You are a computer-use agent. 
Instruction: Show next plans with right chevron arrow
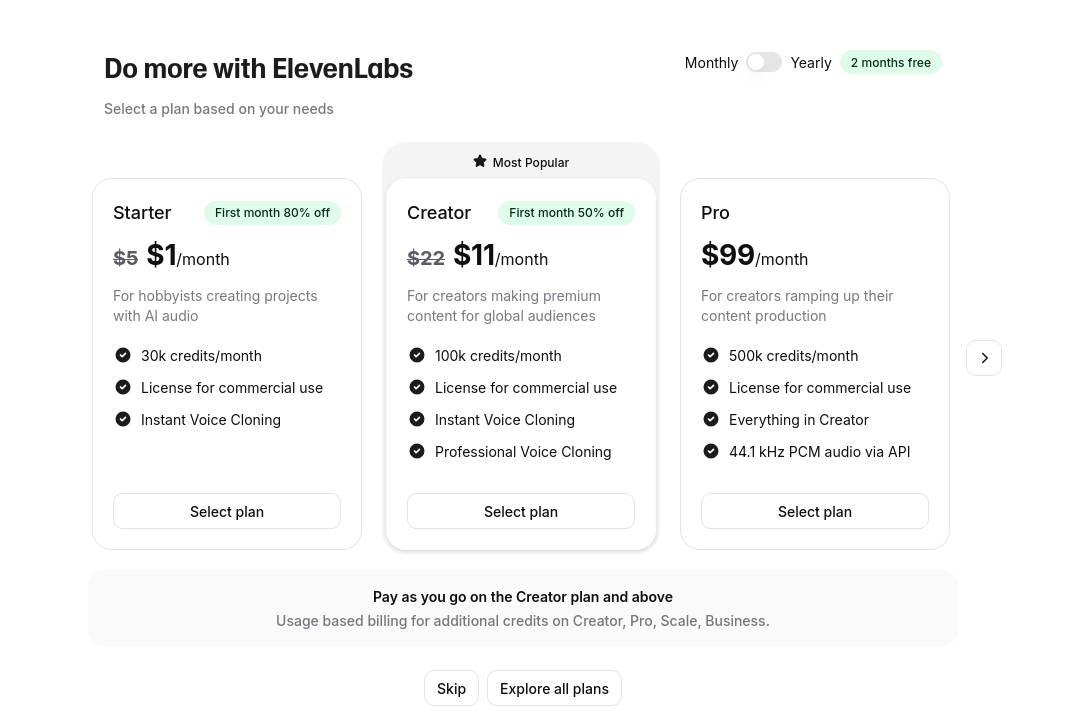(x=984, y=358)
